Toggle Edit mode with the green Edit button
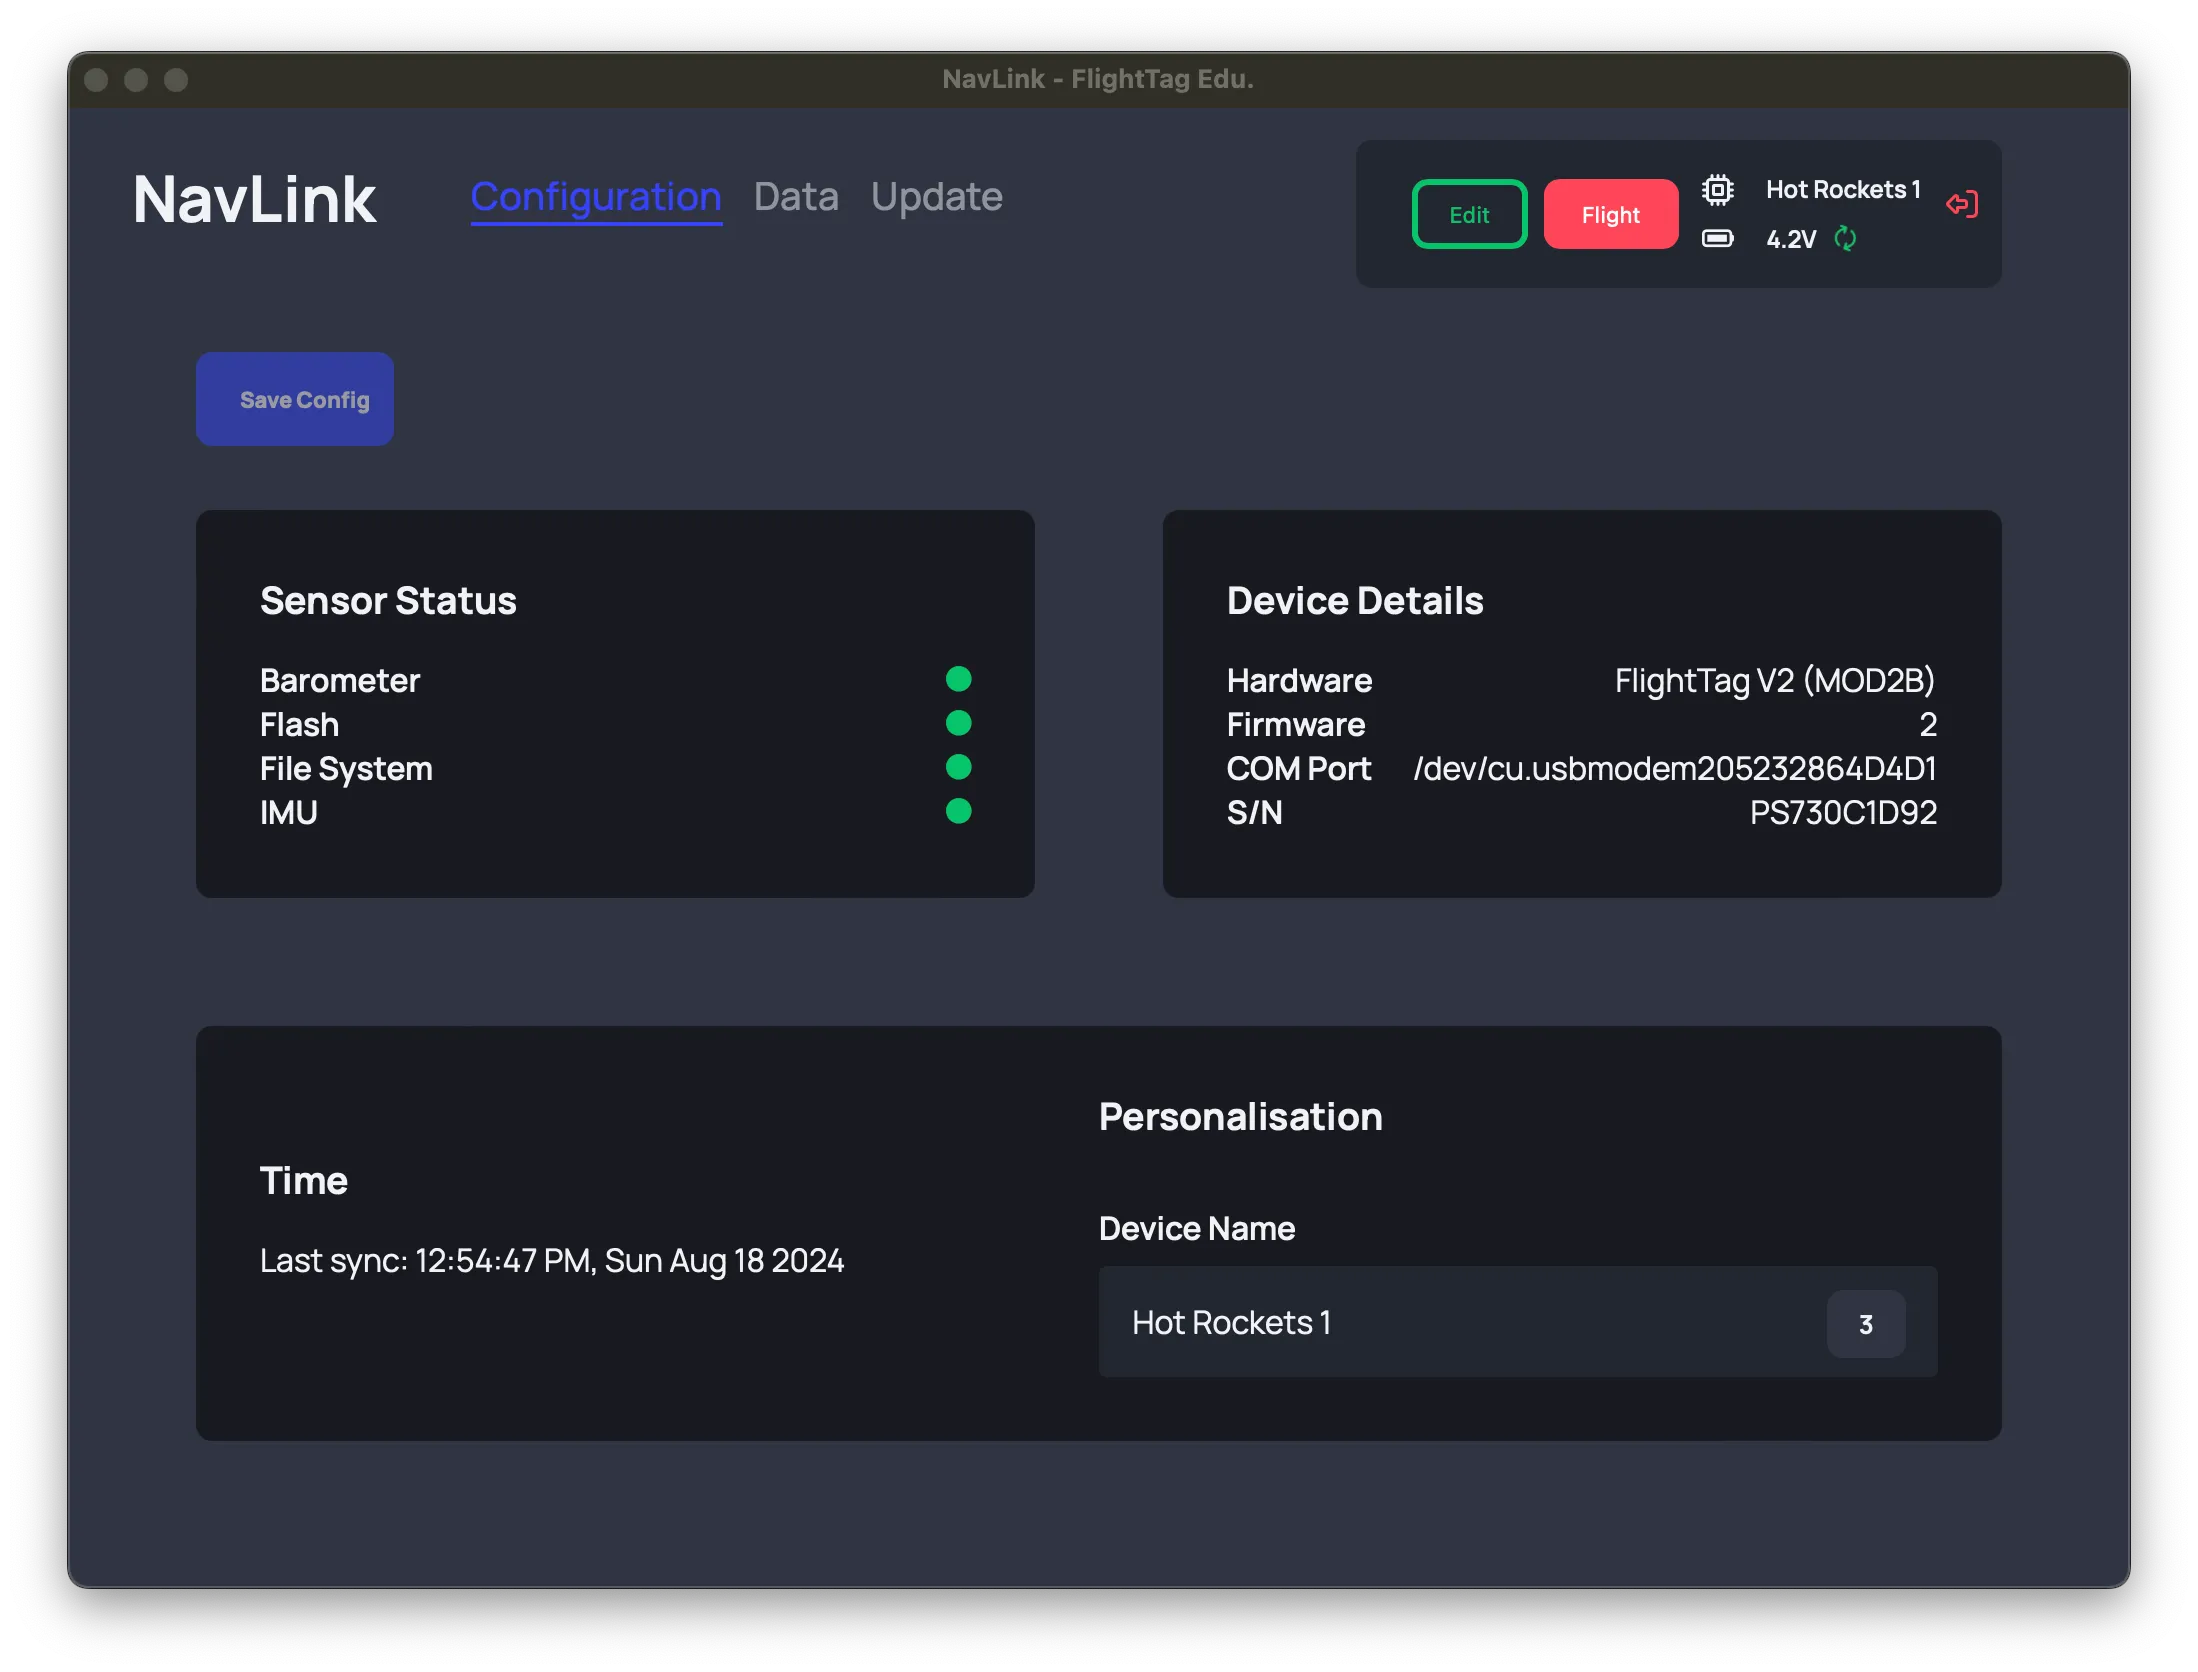The image size is (2198, 1672). [x=1469, y=213]
